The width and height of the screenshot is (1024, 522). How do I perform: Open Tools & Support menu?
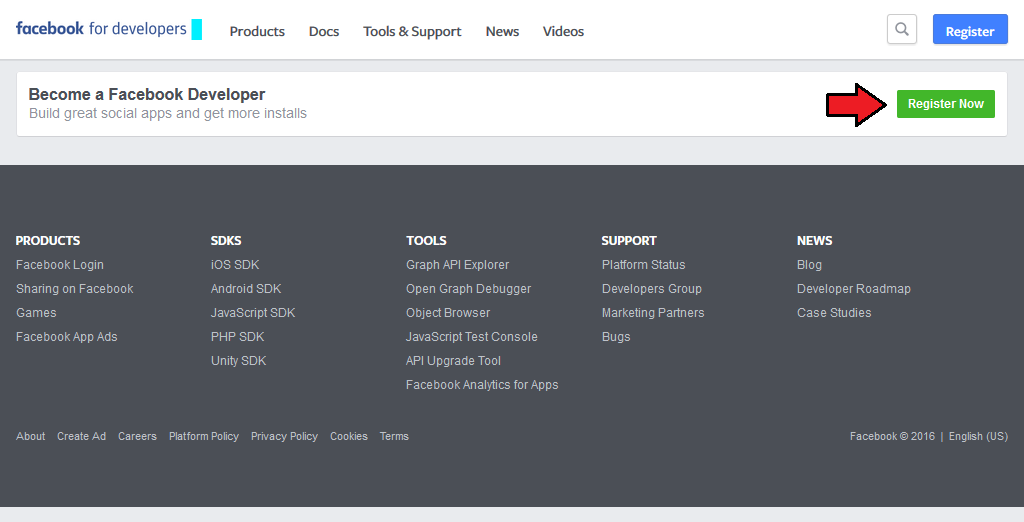click(412, 31)
